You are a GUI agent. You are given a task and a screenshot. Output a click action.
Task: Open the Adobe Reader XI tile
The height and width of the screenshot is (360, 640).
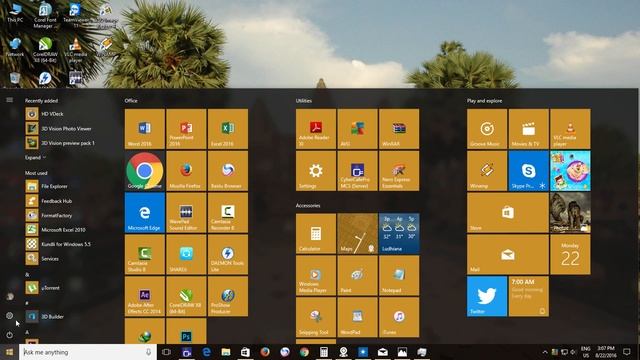point(316,129)
